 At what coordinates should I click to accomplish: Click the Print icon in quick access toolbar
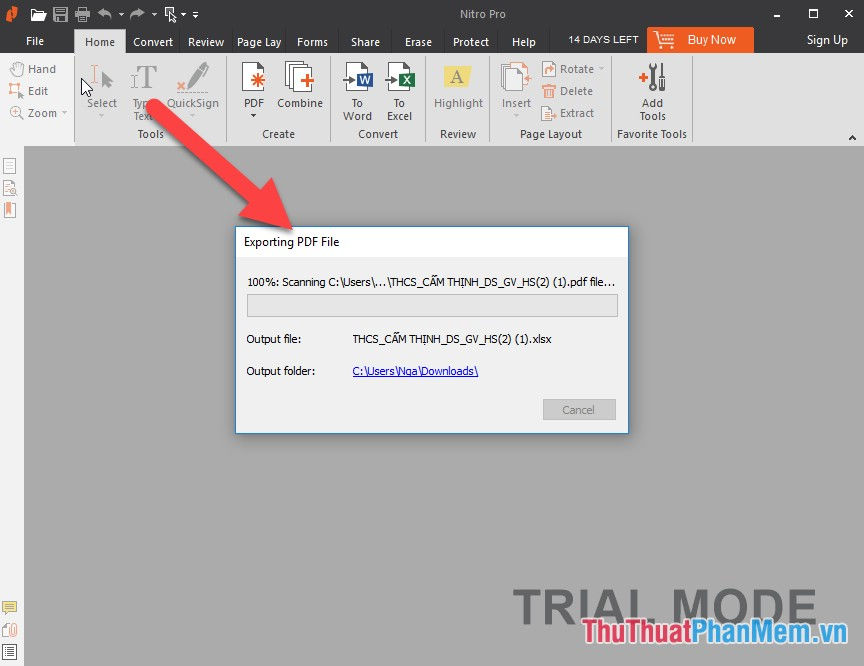pos(83,14)
